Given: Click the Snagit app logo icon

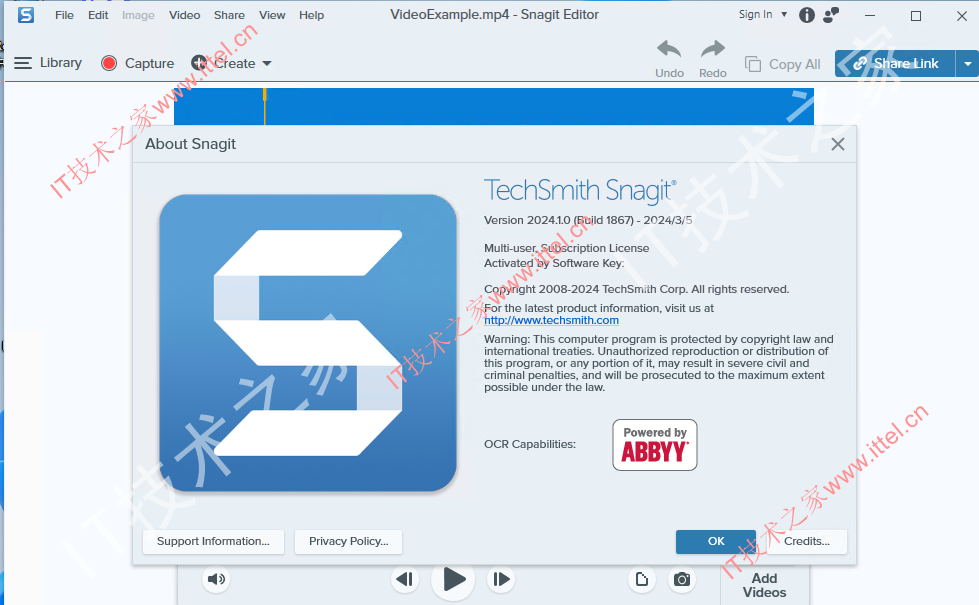Looking at the screenshot, I should pyautogui.click(x=26, y=14).
